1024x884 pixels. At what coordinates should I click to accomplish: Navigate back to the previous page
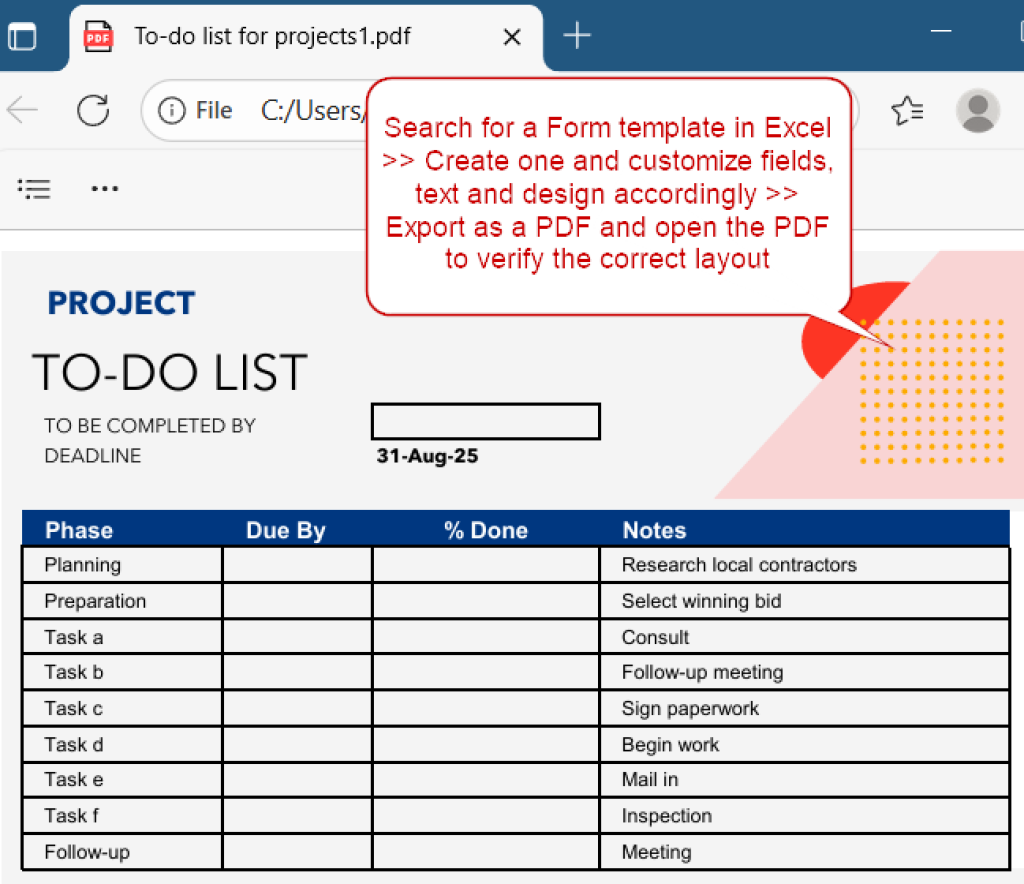pyautogui.click(x=22, y=111)
